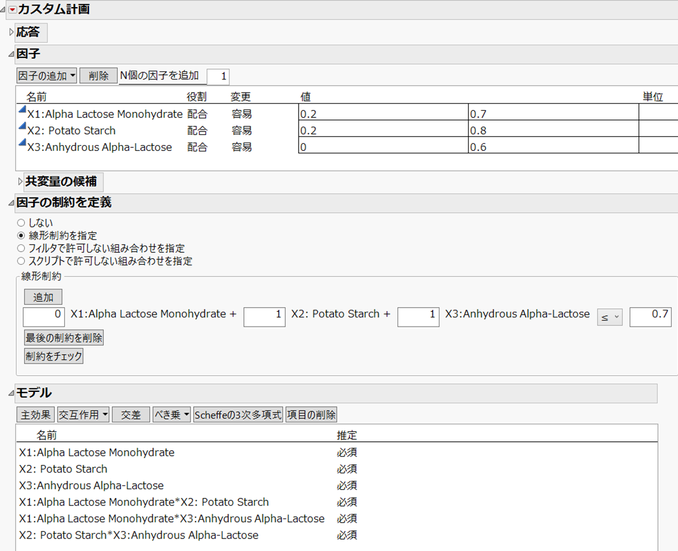Collapse the モデル section
Viewport: 678px width, 551px height.
pyautogui.click(x=11, y=393)
